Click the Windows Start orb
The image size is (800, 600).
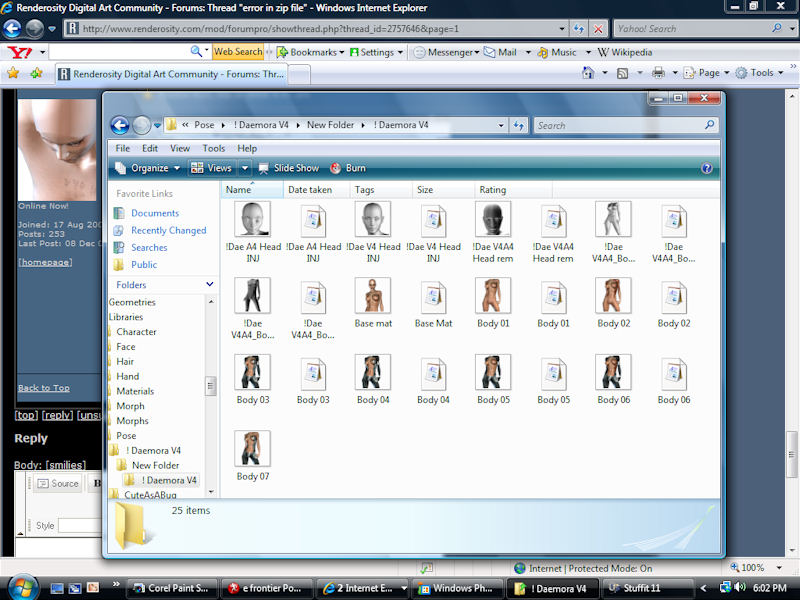tap(22, 587)
